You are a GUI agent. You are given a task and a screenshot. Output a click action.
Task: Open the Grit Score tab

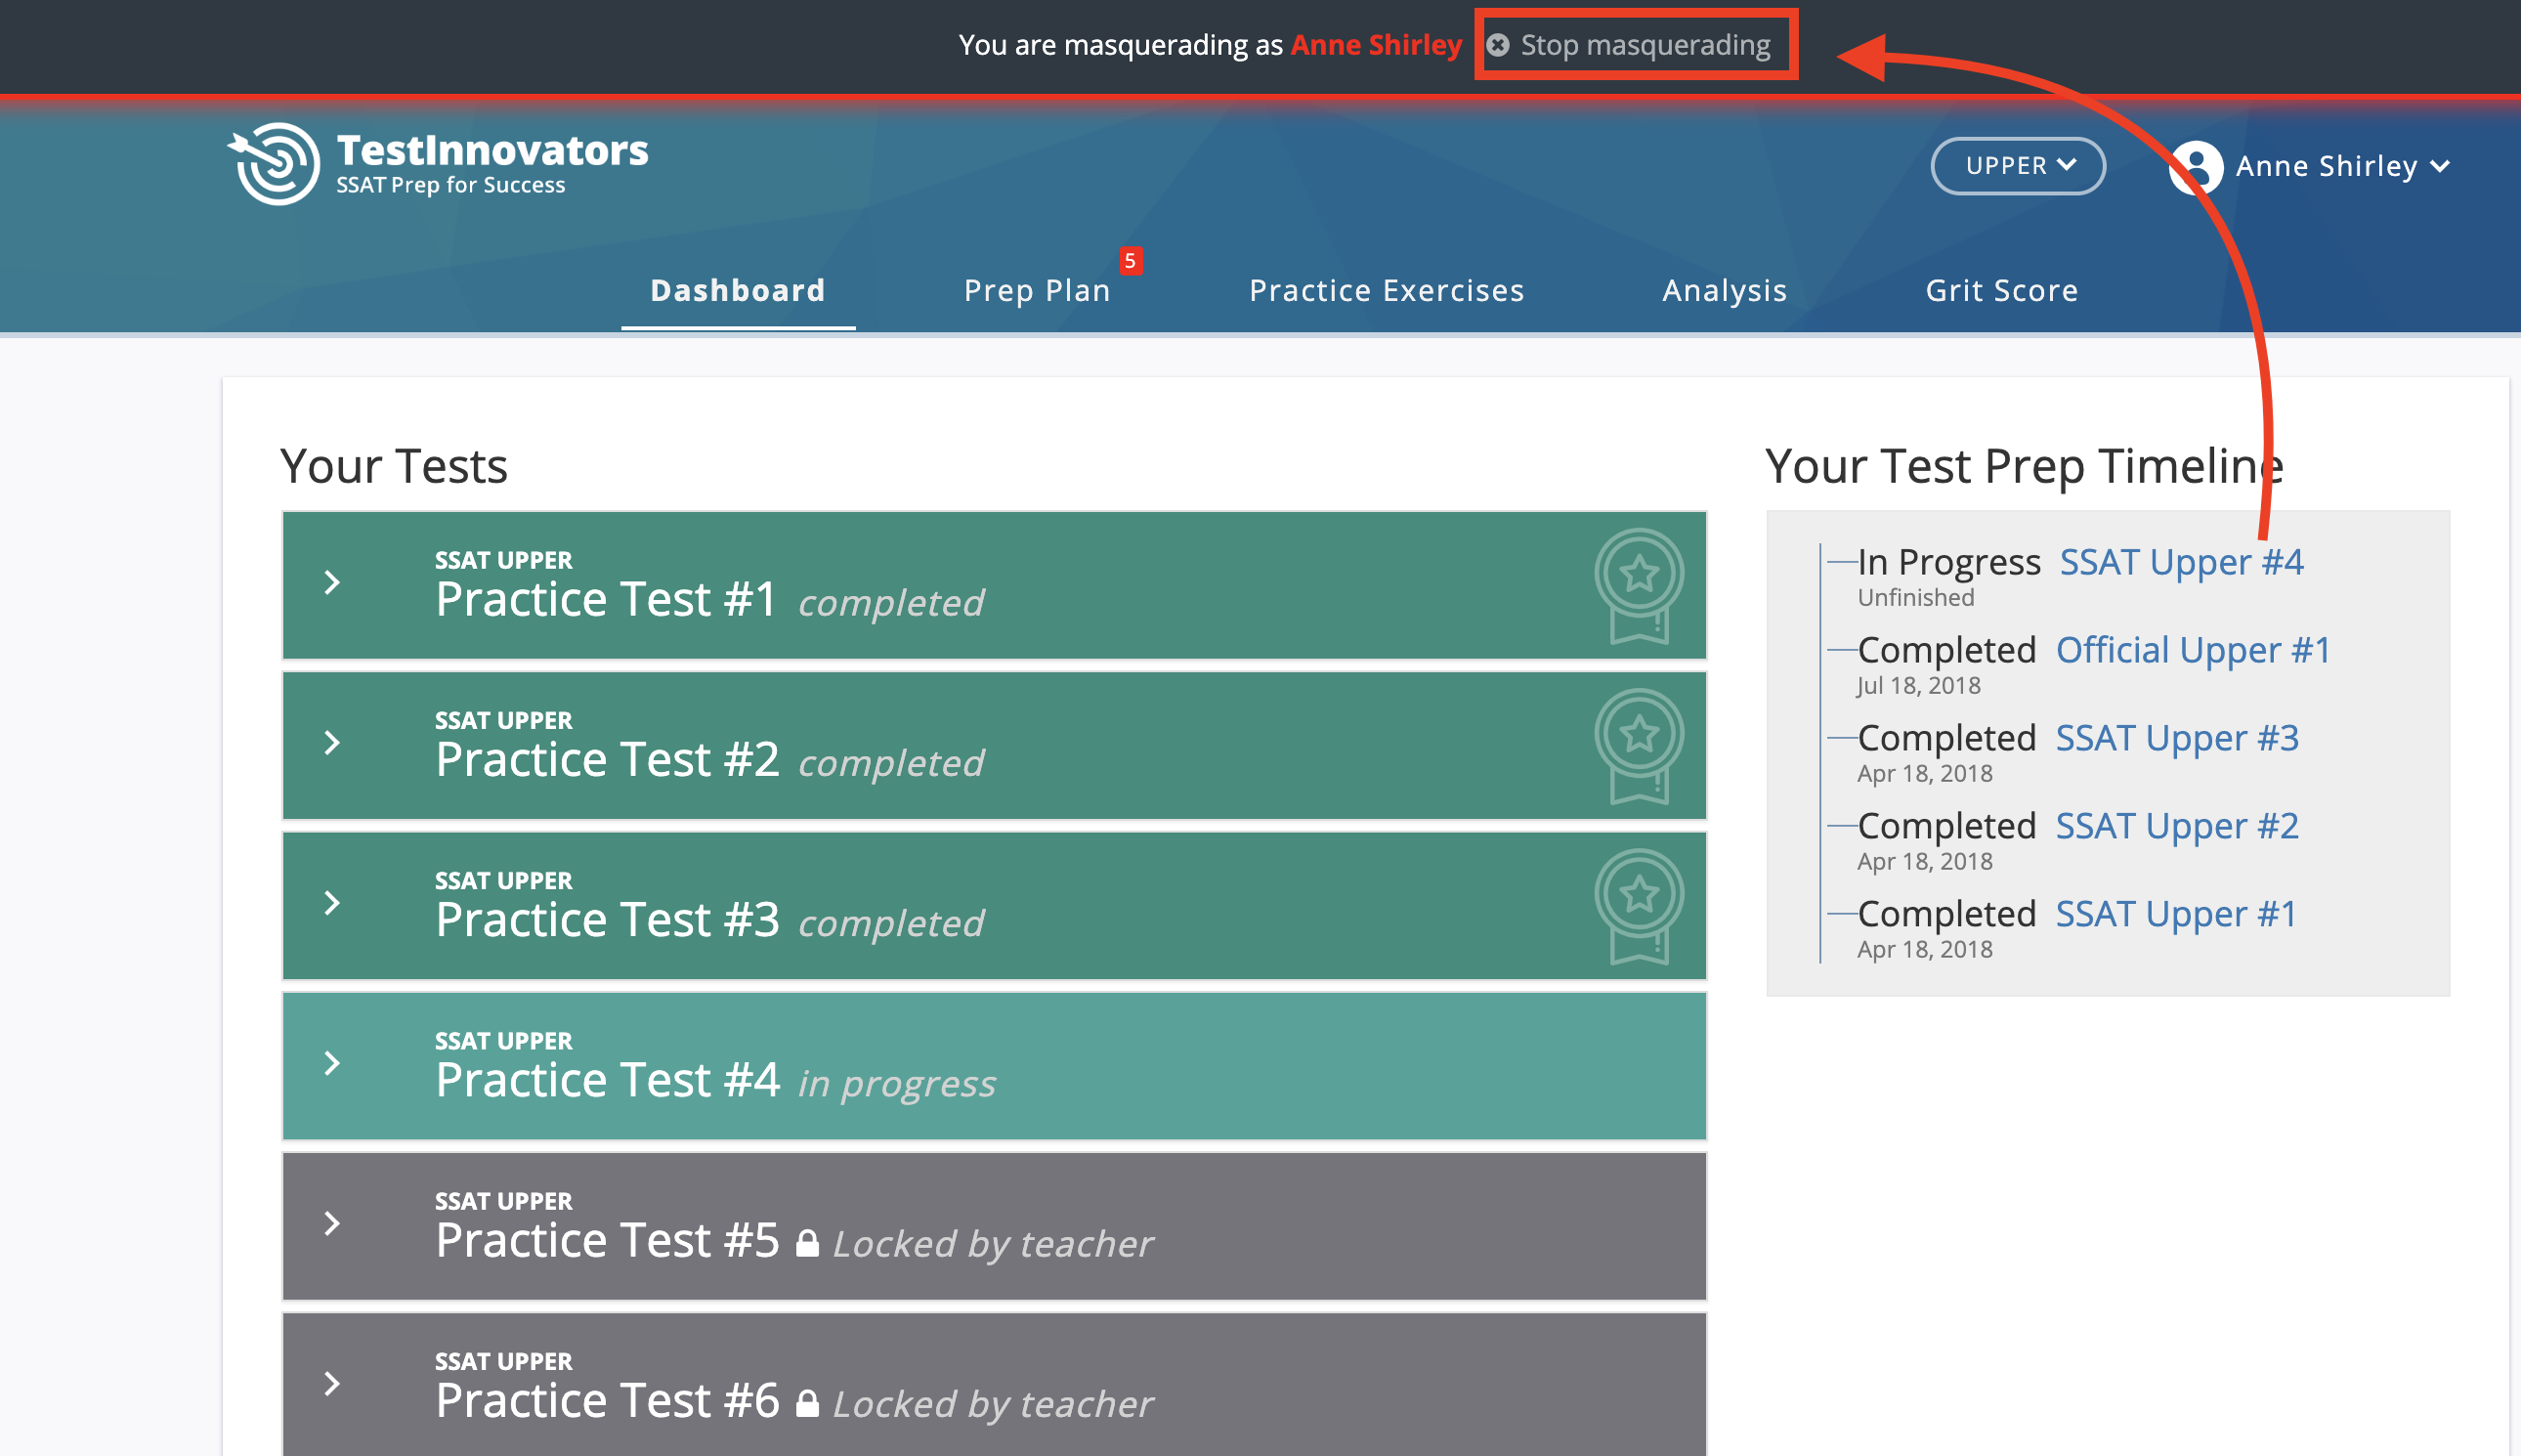tap(2001, 290)
